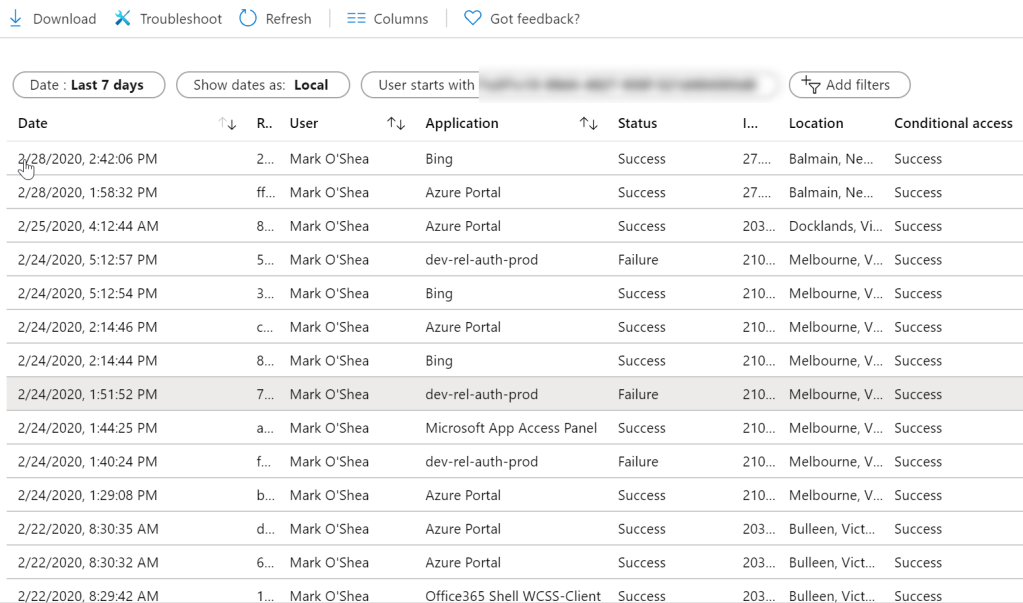Screen dimensions: 1023x603
Task: Click the Location column header
Action: point(816,124)
